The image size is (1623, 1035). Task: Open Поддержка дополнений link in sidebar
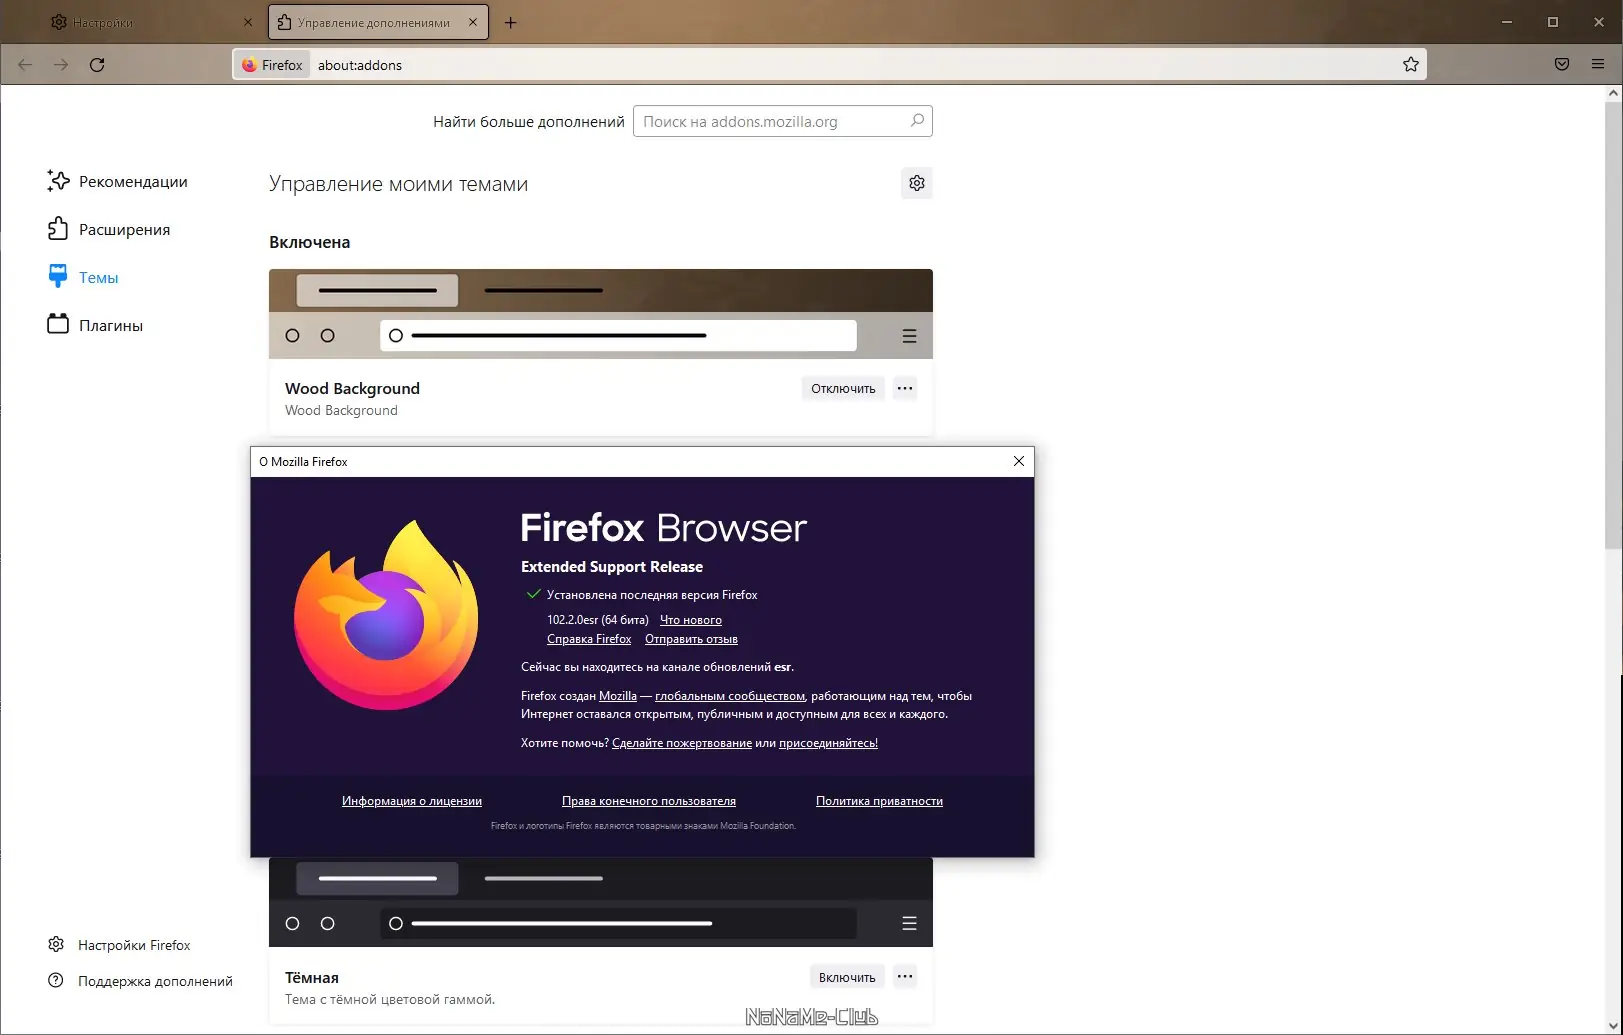[x=140, y=981]
